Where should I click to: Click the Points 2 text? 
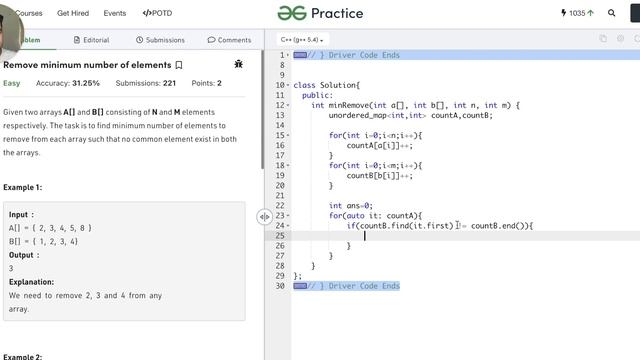click(x=207, y=83)
